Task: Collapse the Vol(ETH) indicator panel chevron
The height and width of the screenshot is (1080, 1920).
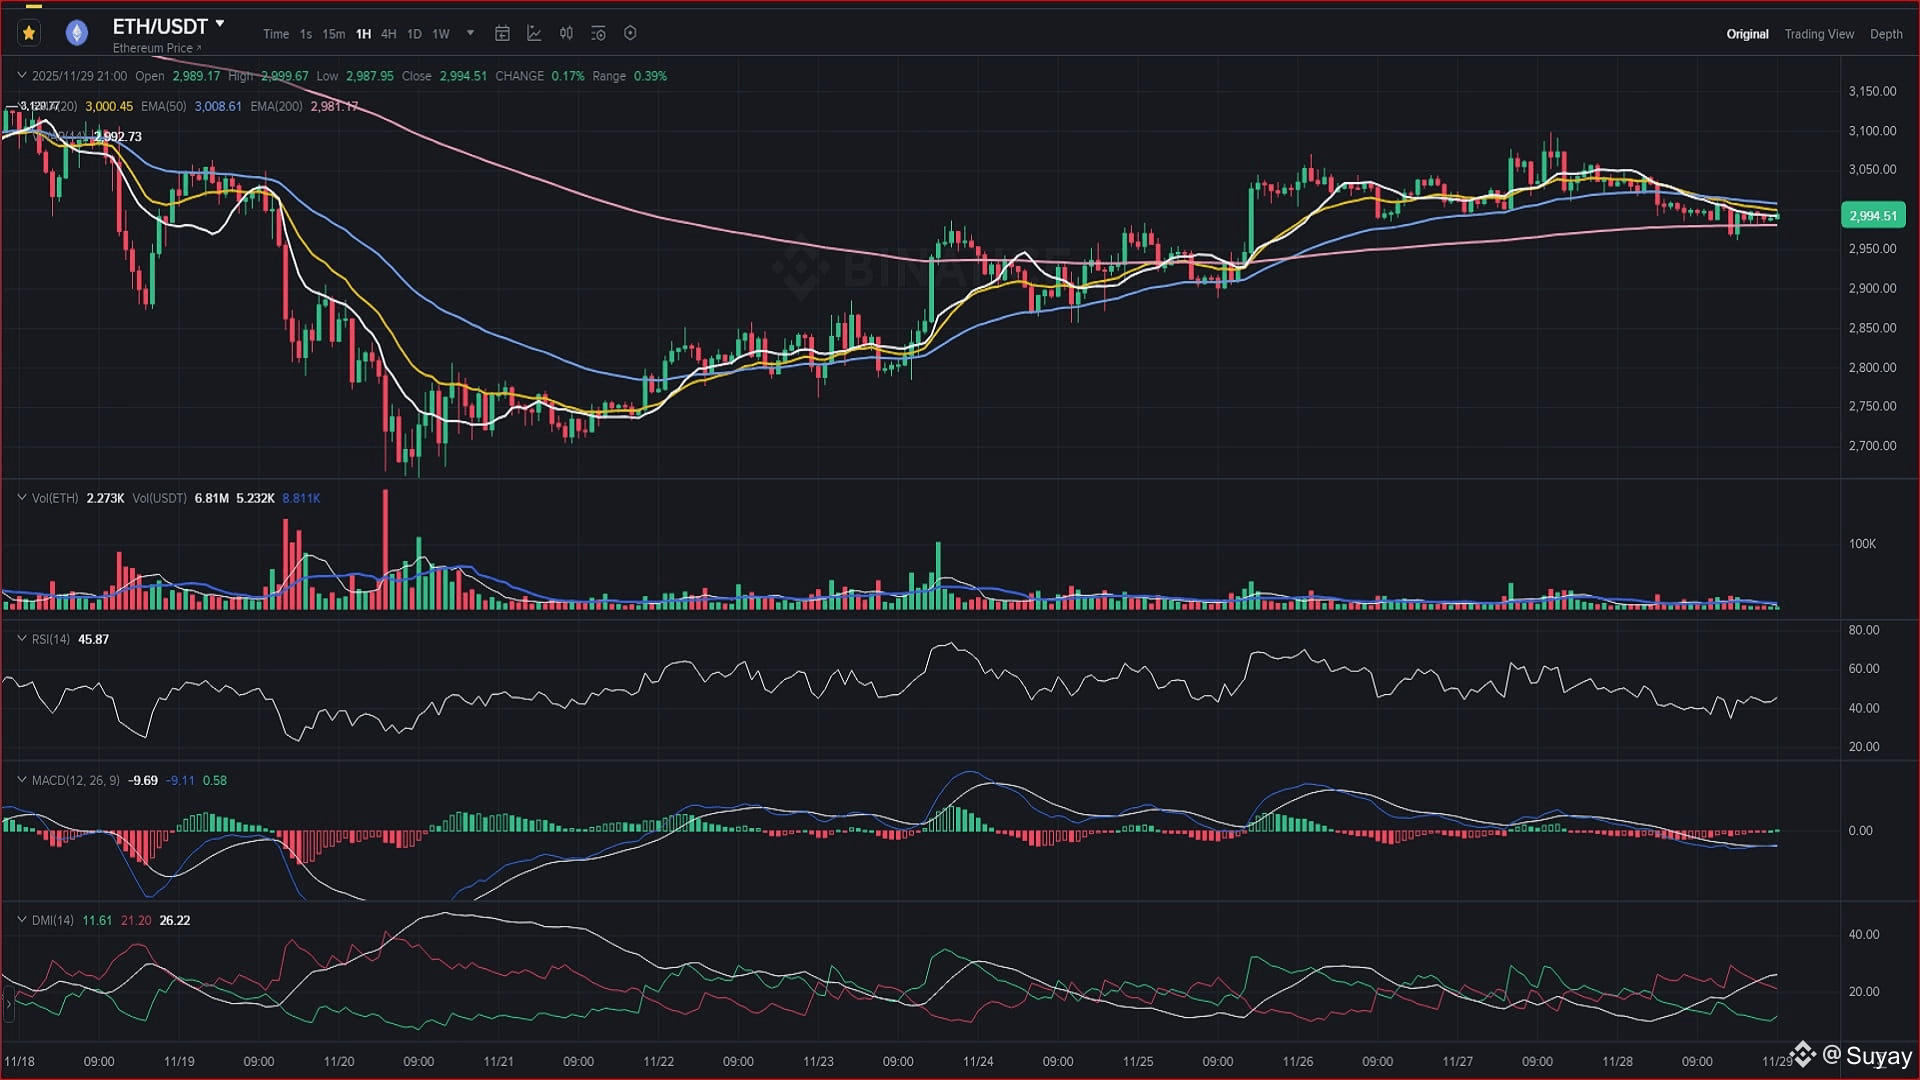Action: tap(21, 497)
